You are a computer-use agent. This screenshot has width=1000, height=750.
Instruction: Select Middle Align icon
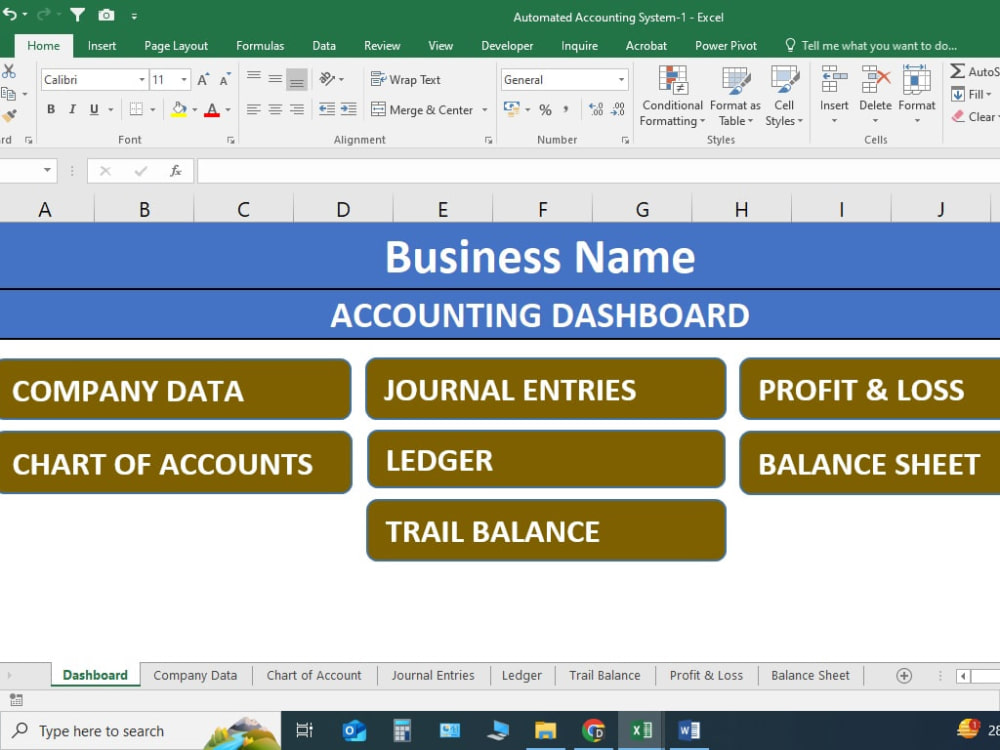coord(275,78)
